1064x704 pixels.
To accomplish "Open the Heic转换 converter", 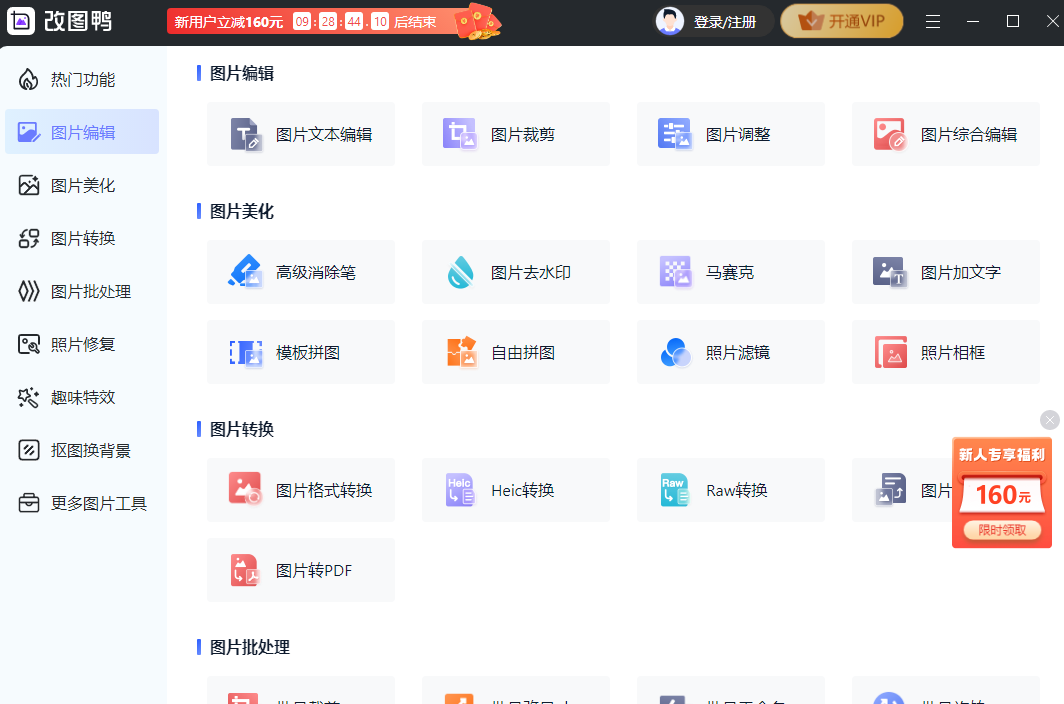I will click(x=515, y=490).
